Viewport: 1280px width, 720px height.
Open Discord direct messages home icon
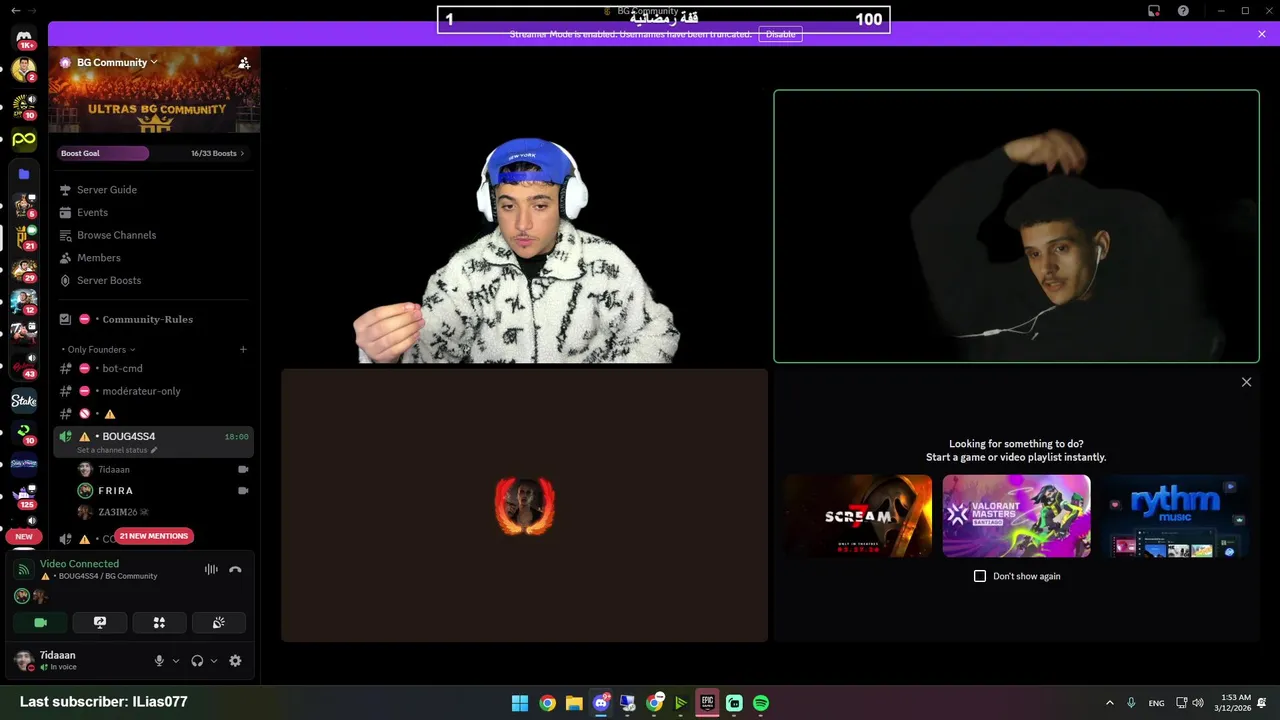click(x=24, y=37)
